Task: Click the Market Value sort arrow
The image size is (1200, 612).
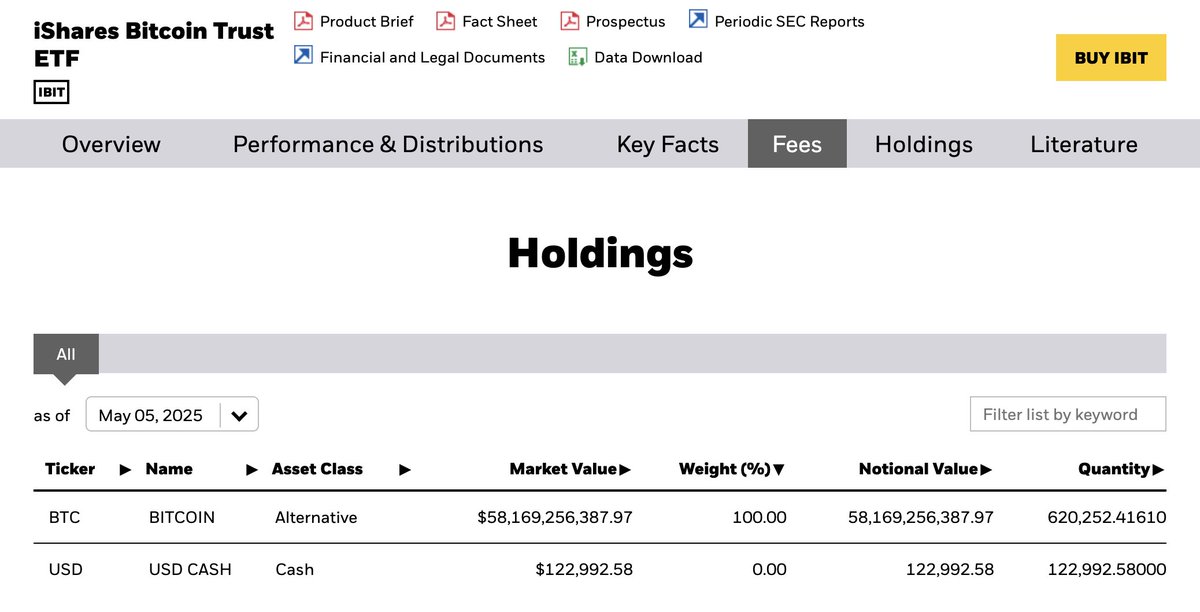Action: pos(626,469)
